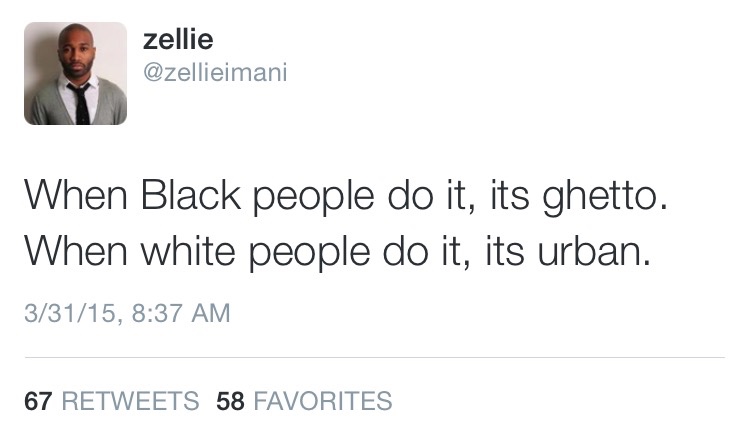Click the tweet timestamp 3/31/15, 8:37 AM
This screenshot has height=439, width=733.
point(127,314)
